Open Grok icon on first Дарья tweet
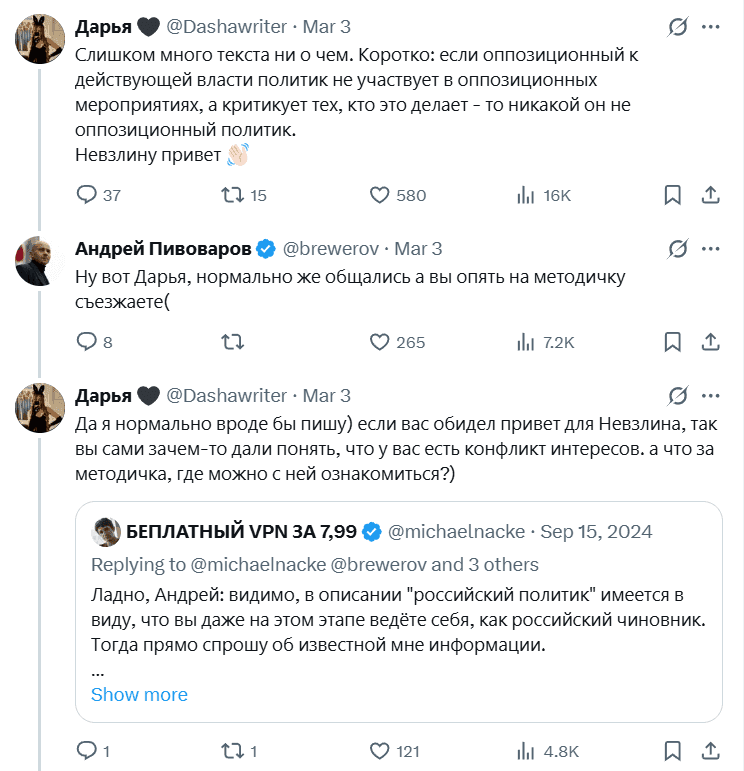This screenshot has width=744, height=771. coord(678,27)
